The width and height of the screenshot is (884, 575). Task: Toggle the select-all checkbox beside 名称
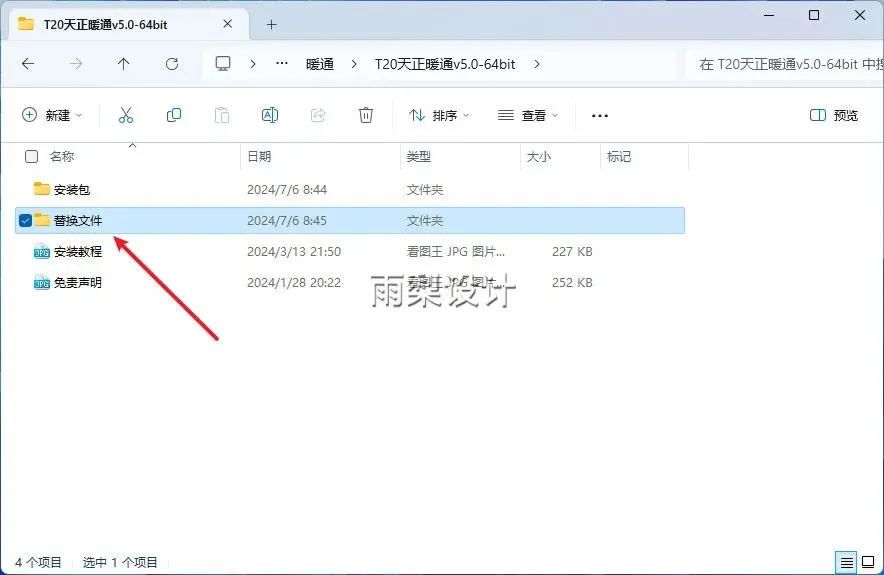[32, 156]
